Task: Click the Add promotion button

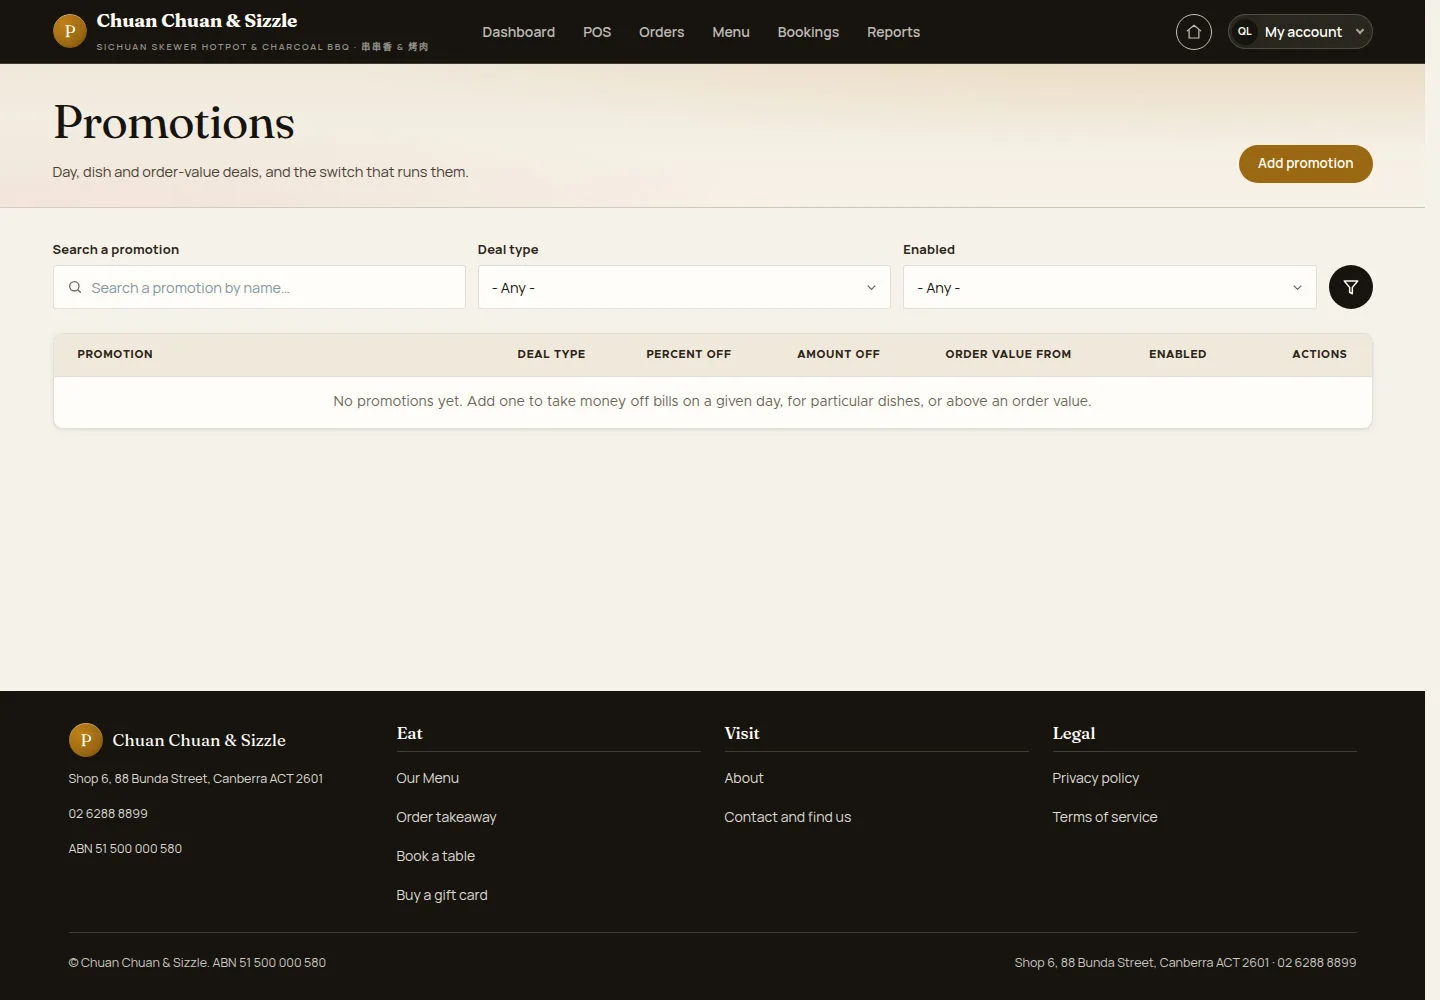Action: [x=1305, y=164]
